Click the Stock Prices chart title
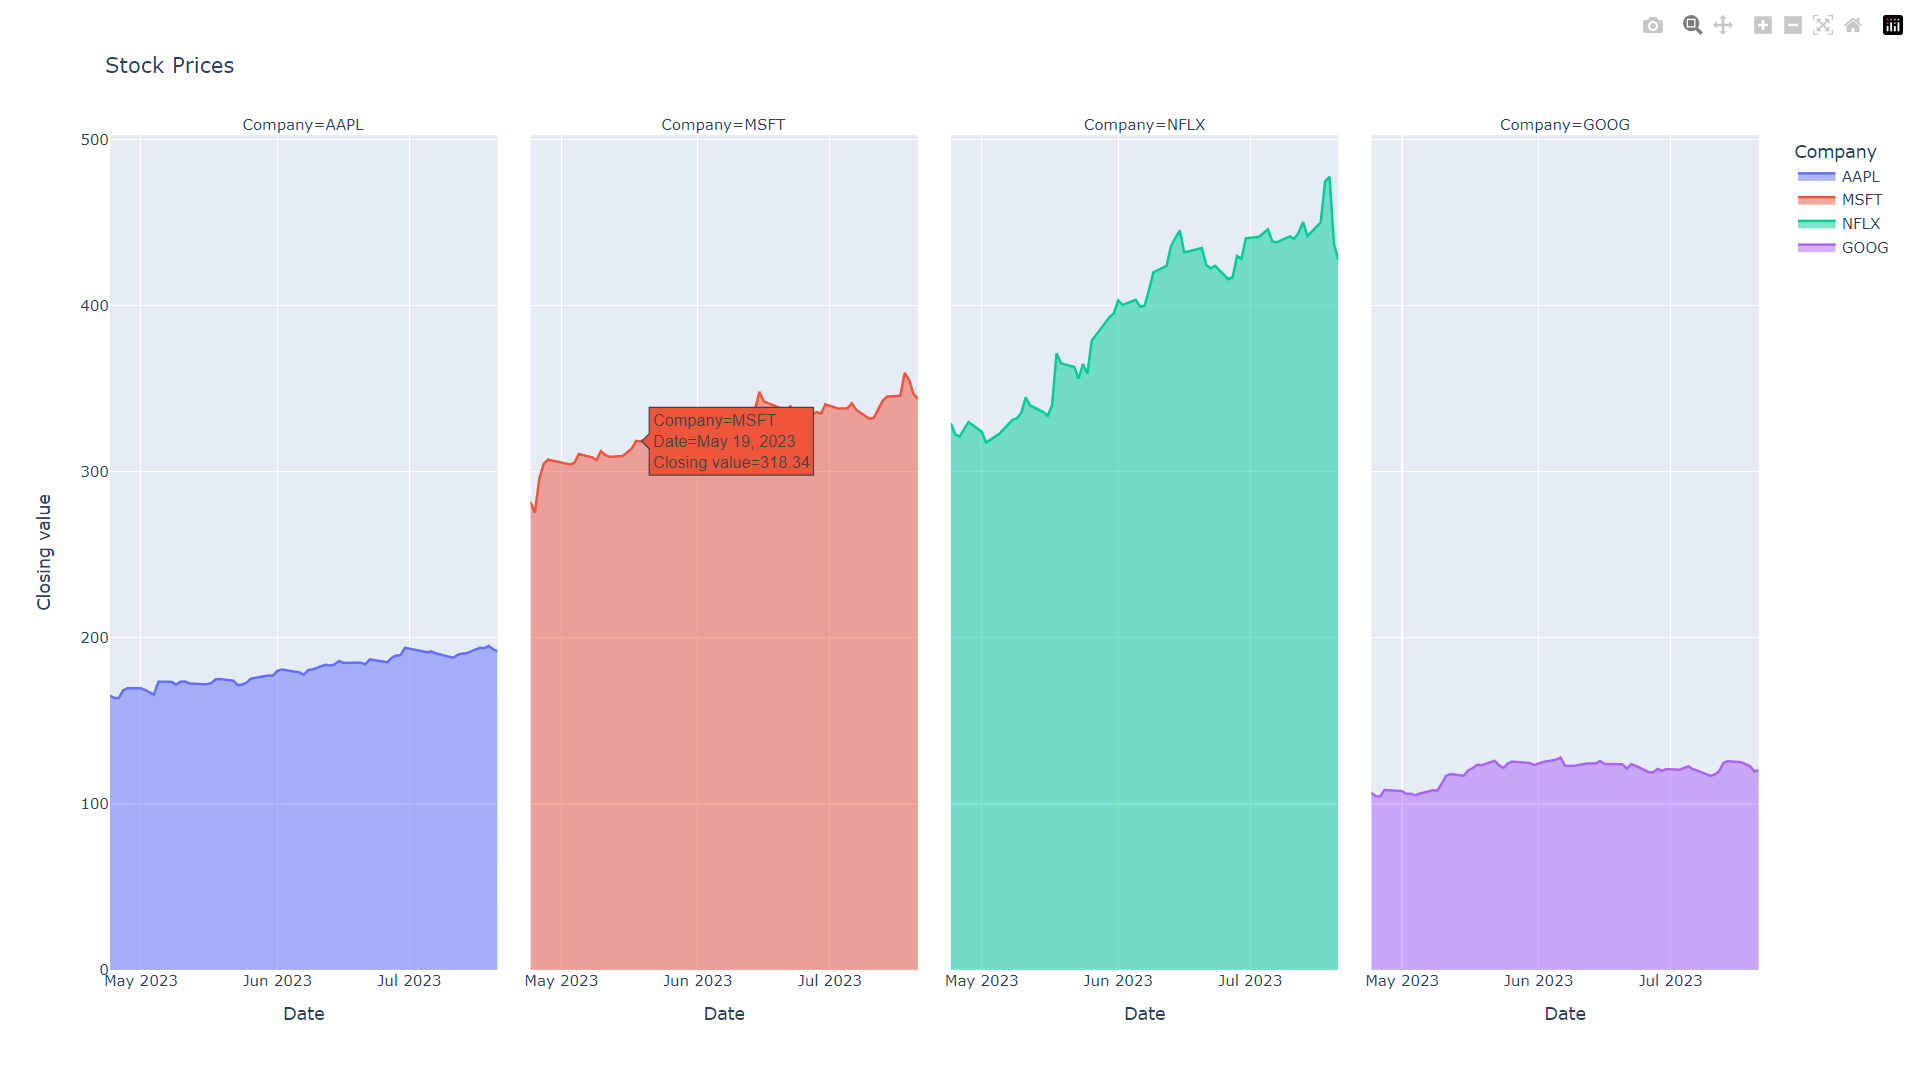 click(x=169, y=65)
